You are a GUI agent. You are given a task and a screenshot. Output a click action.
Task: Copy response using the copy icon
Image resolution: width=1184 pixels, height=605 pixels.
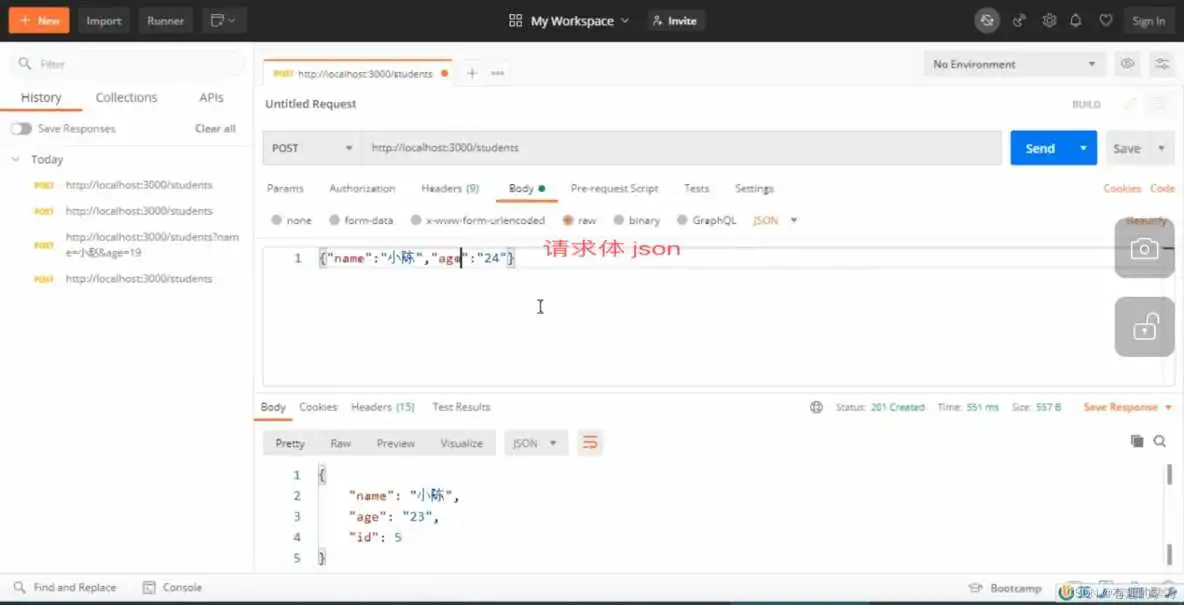[1136, 441]
